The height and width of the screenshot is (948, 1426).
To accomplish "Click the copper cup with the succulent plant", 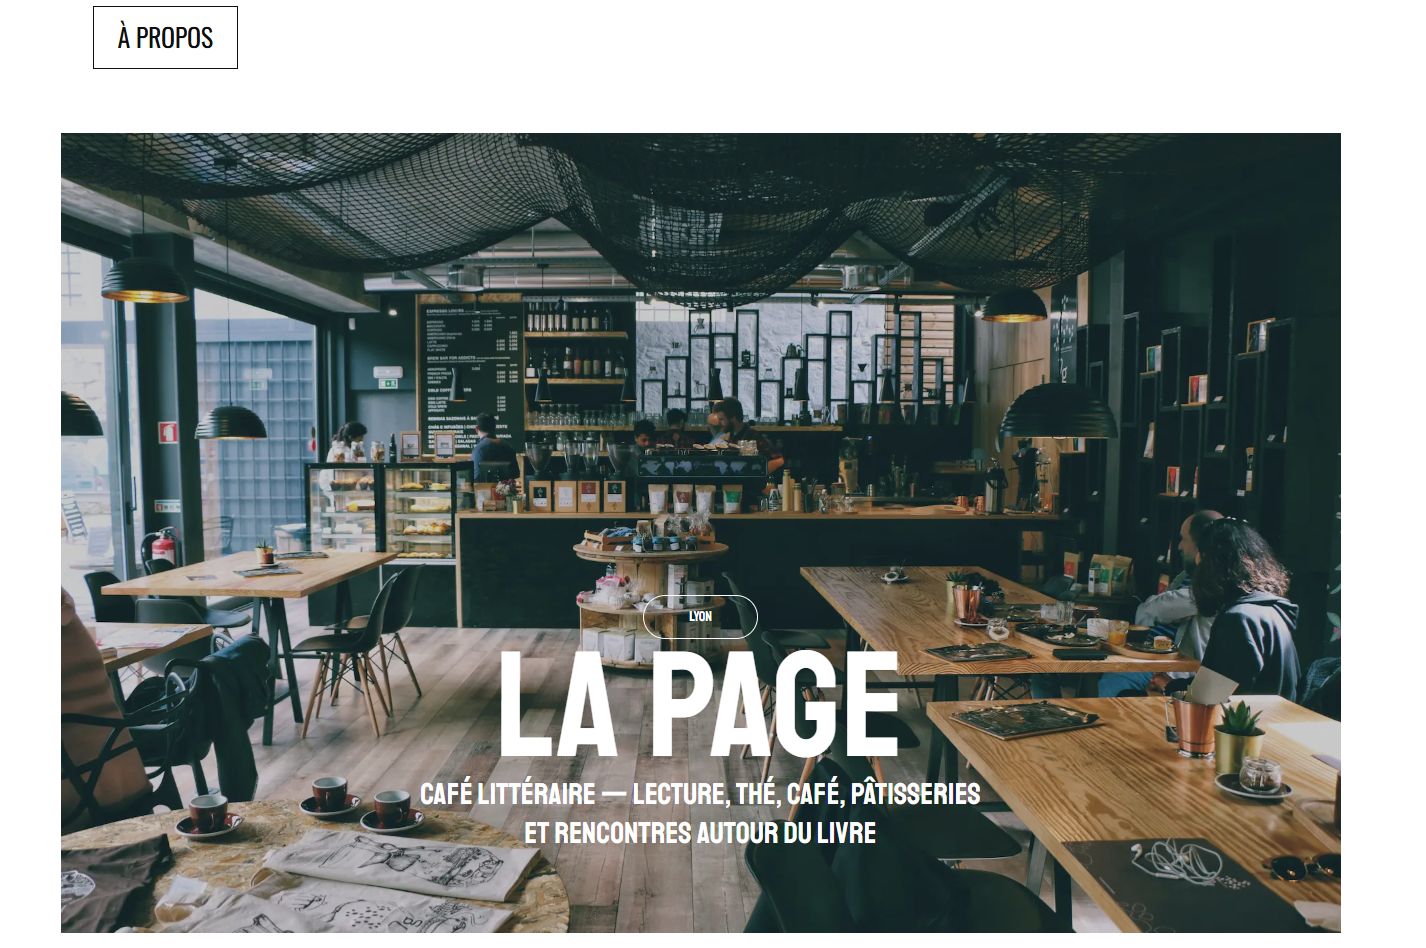I will 1194,723.
